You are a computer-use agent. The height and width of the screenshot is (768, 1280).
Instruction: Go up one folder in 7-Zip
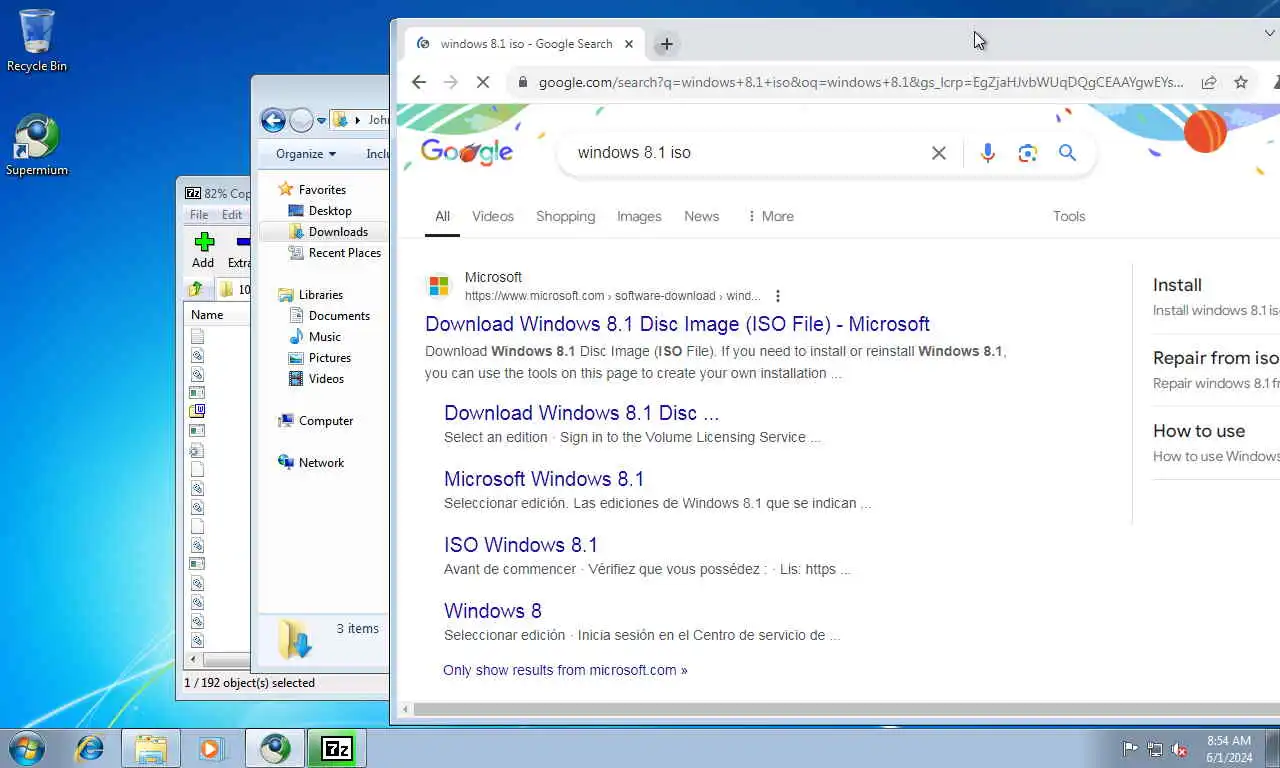click(196, 289)
